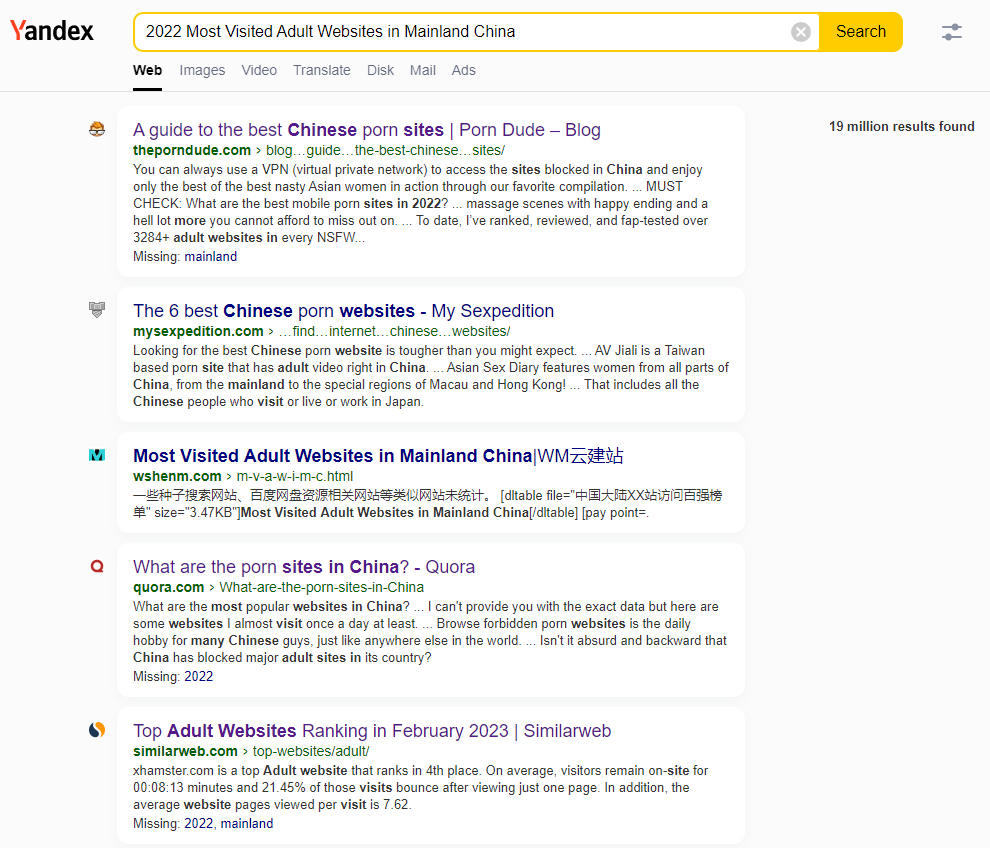Viewport: 990px width, 848px height.
Task: Open 'The 6 best Chinese' result title
Action: 343,311
